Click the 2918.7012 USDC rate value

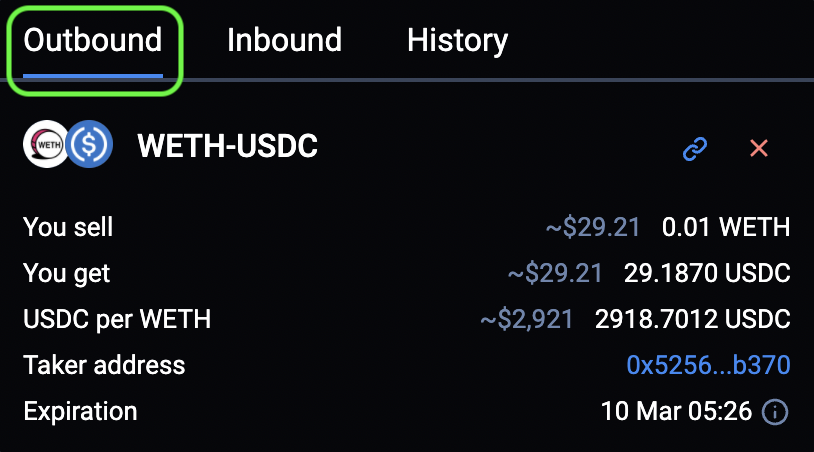click(693, 319)
